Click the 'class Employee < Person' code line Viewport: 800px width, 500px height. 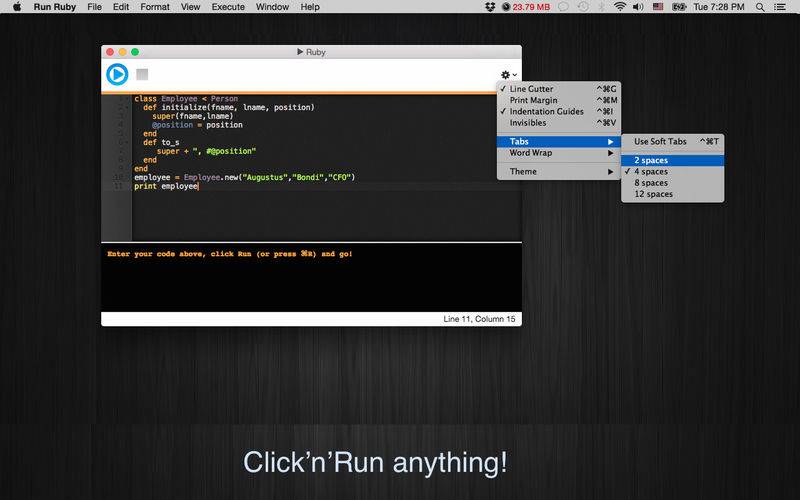pyautogui.click(x=186, y=98)
